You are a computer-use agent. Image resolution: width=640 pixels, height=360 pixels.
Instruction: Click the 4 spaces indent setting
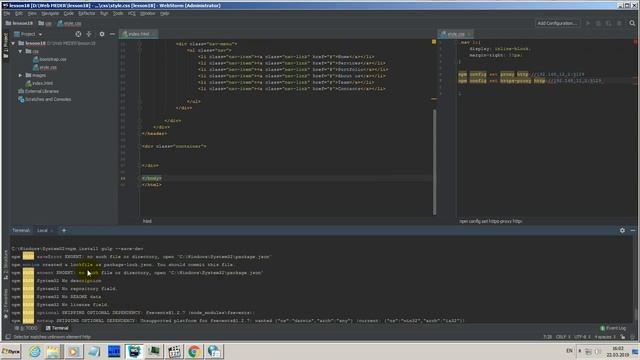(x=604, y=337)
